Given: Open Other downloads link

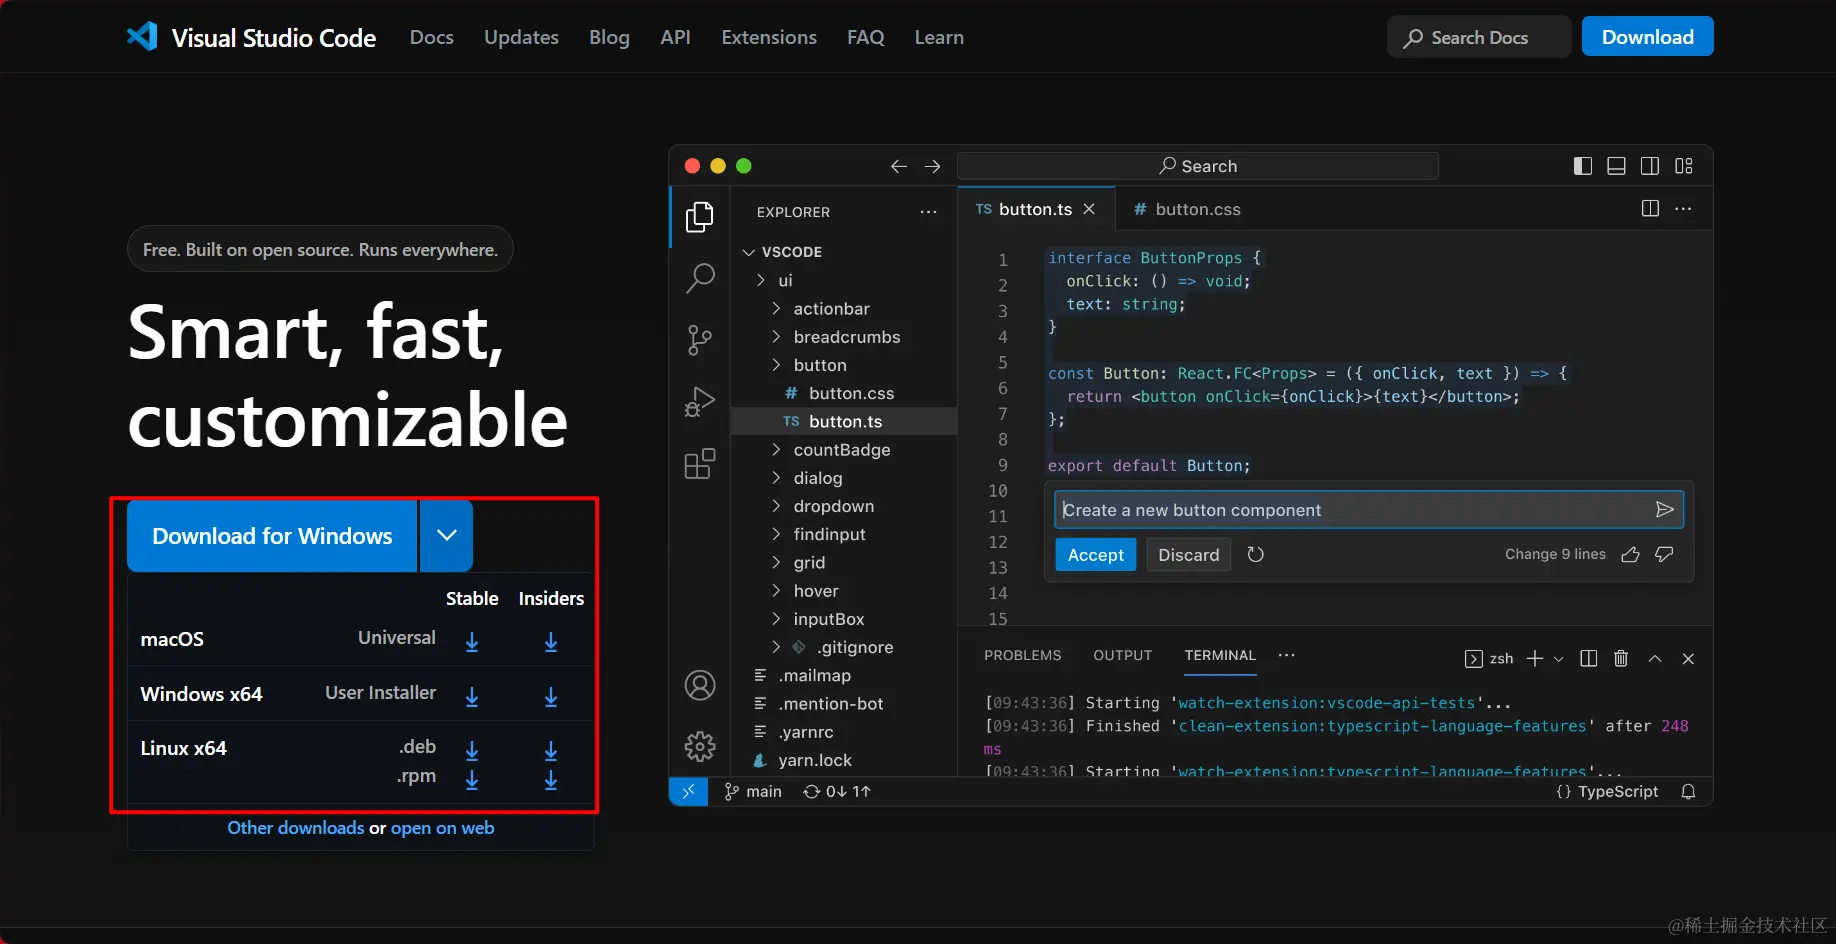Looking at the screenshot, I should (x=295, y=828).
